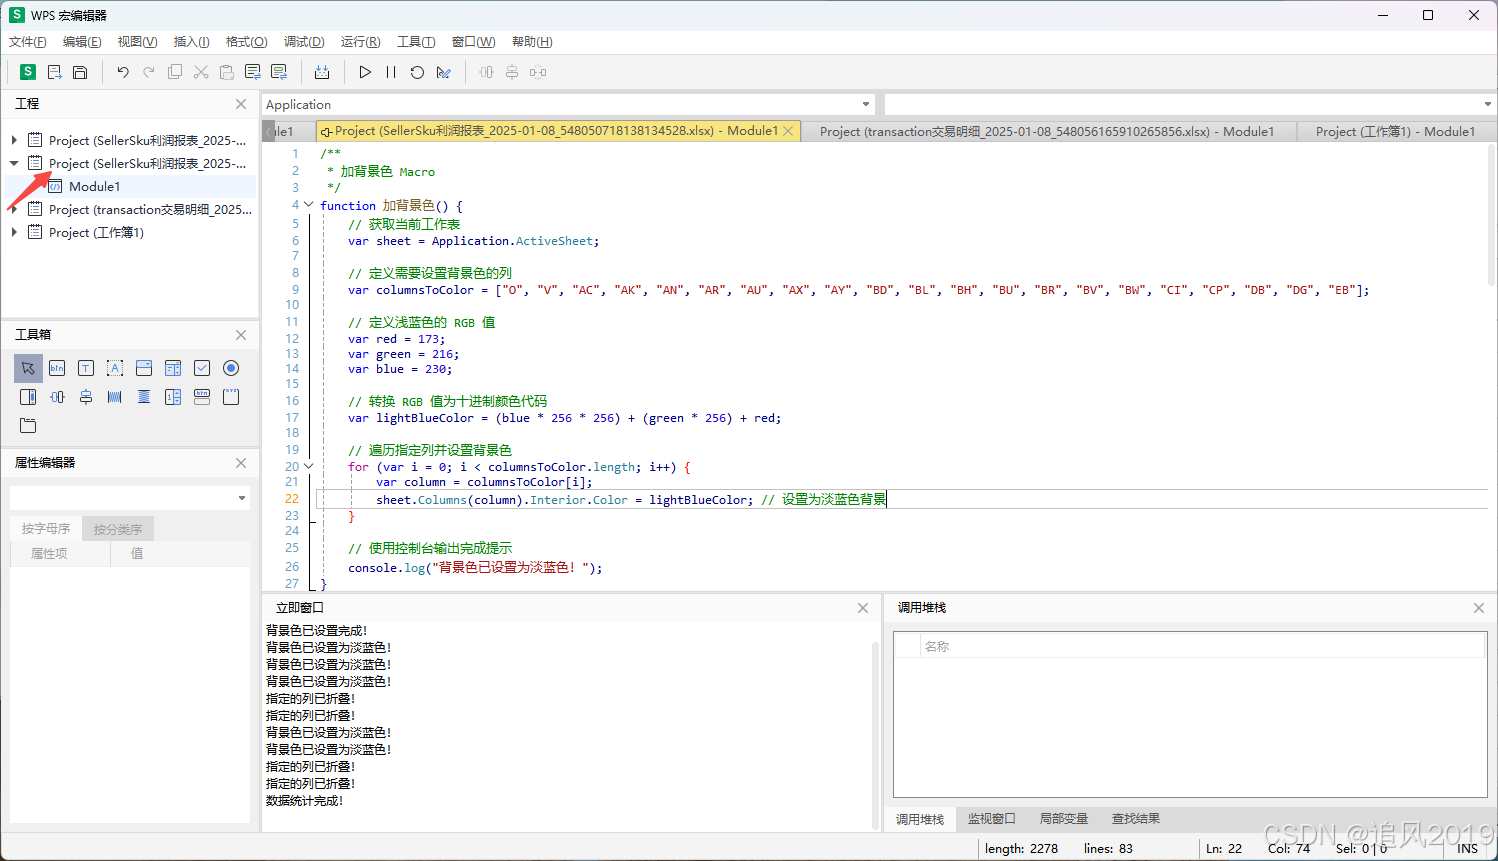Click the 名称 column header in call stack
The image size is (1498, 861).
pos(1203,646)
